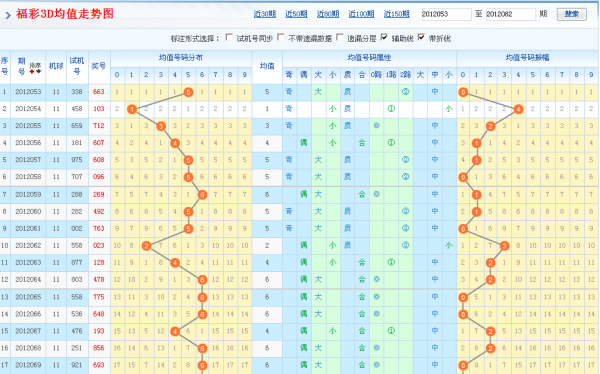Toggle the 不带遗漏数据 checkbox
This screenshot has height=374, width=600.
tap(281, 37)
